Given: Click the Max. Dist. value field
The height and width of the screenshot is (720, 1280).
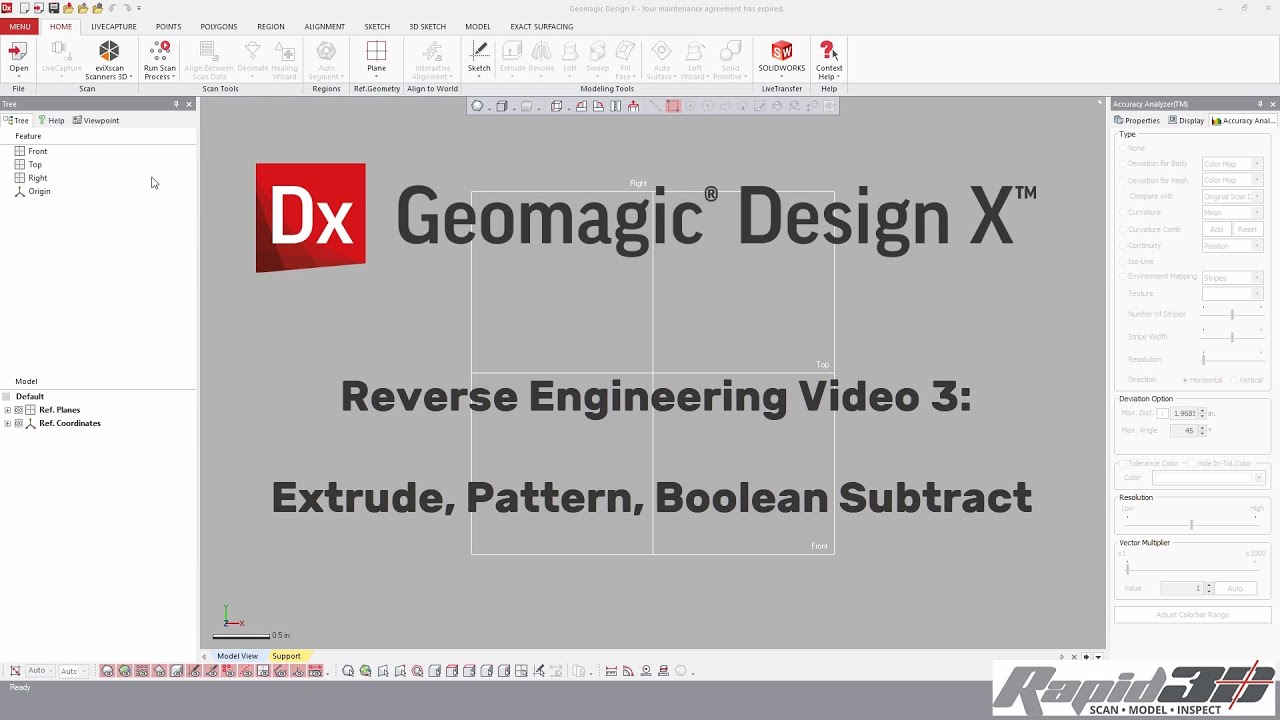Looking at the screenshot, I should click(1184, 413).
